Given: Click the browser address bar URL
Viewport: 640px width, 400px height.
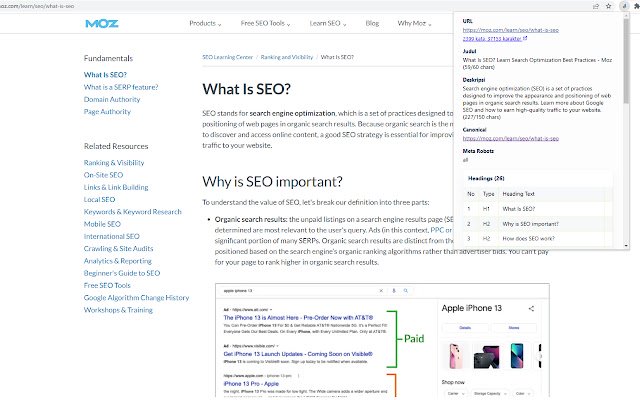Looking at the screenshot, I should pos(38,6).
